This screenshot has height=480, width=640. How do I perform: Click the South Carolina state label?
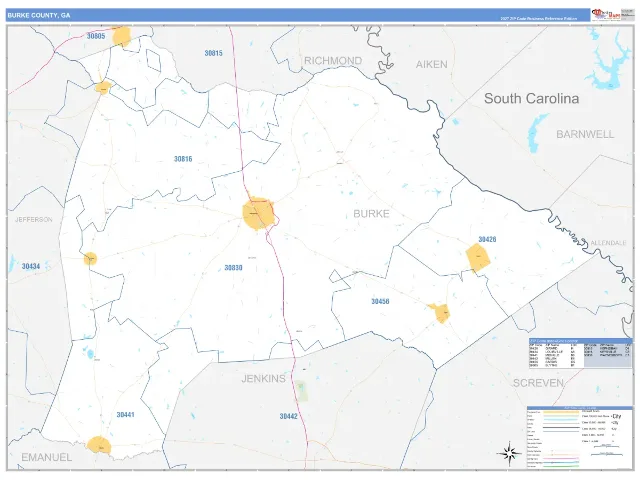(531, 98)
